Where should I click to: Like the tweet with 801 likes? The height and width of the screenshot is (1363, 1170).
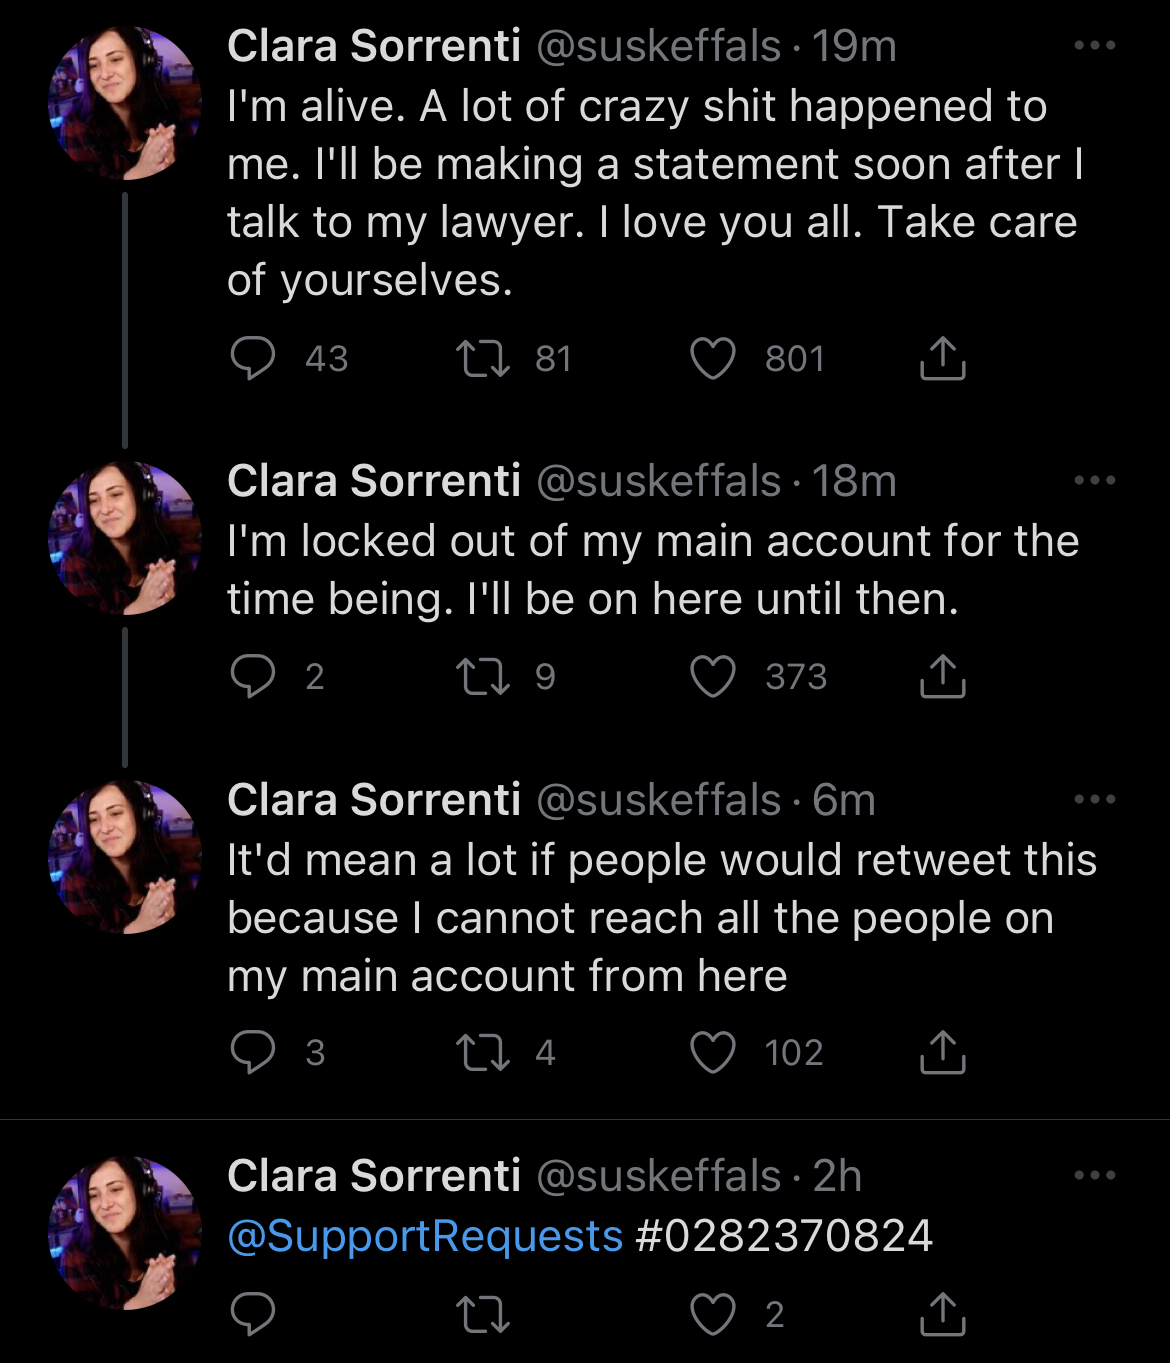pyautogui.click(x=713, y=358)
